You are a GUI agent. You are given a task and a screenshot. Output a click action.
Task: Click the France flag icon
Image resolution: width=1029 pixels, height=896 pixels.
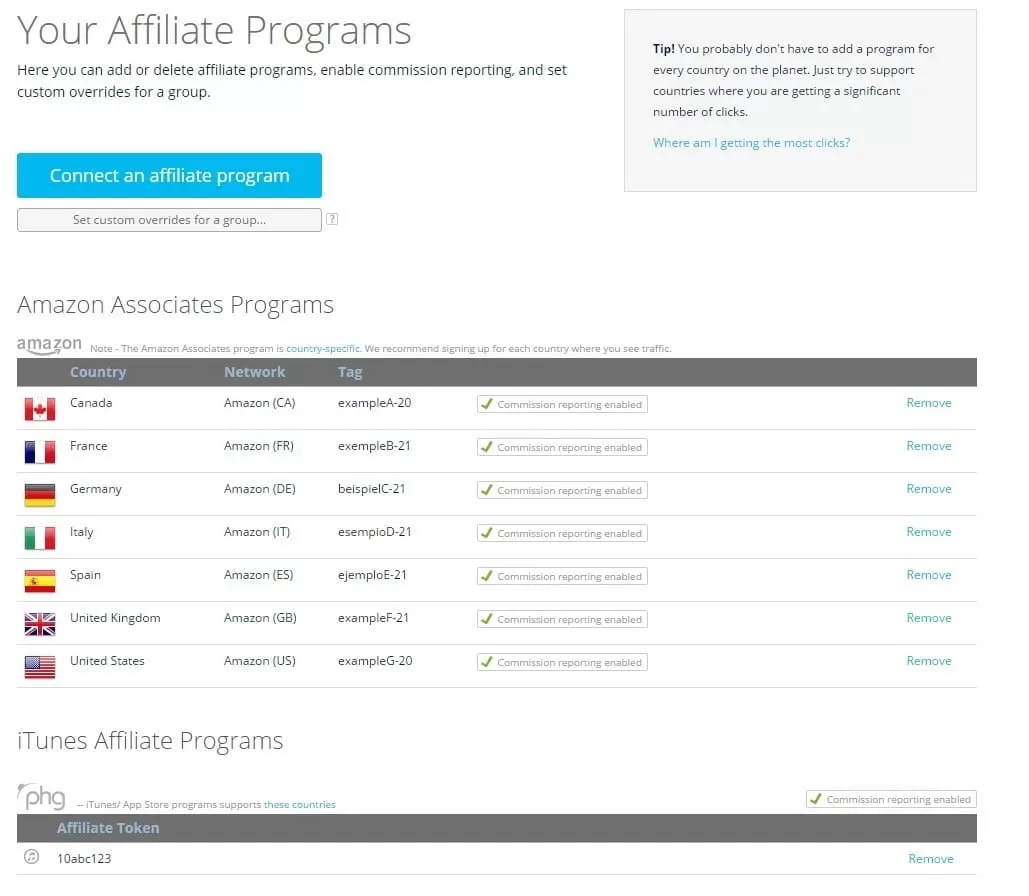40,452
